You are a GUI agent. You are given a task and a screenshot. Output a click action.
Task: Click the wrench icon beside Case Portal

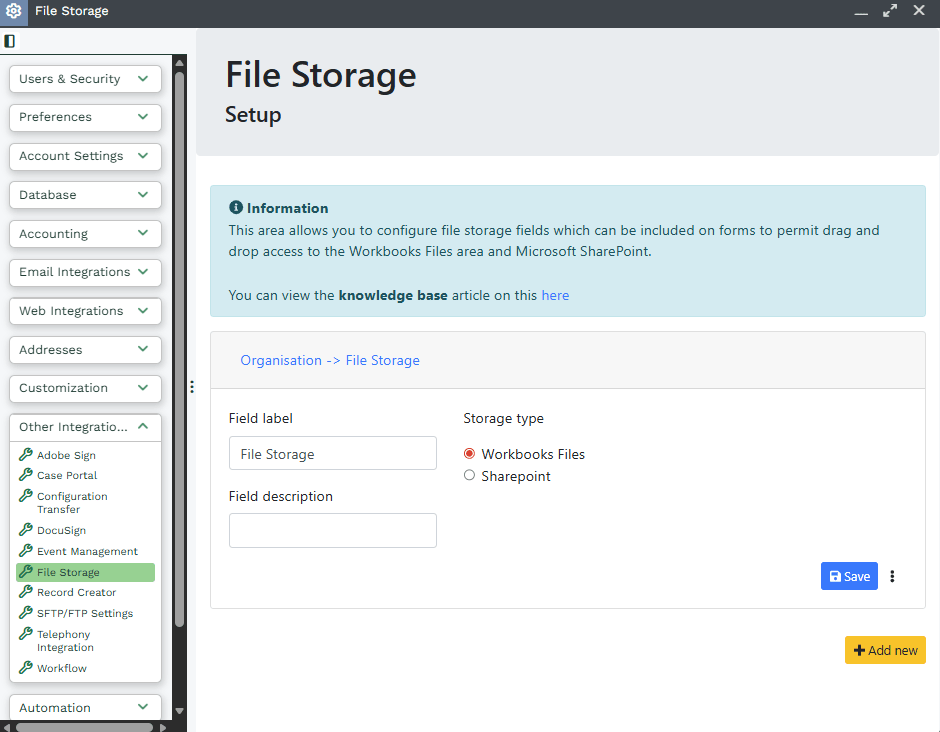pyautogui.click(x=26, y=475)
